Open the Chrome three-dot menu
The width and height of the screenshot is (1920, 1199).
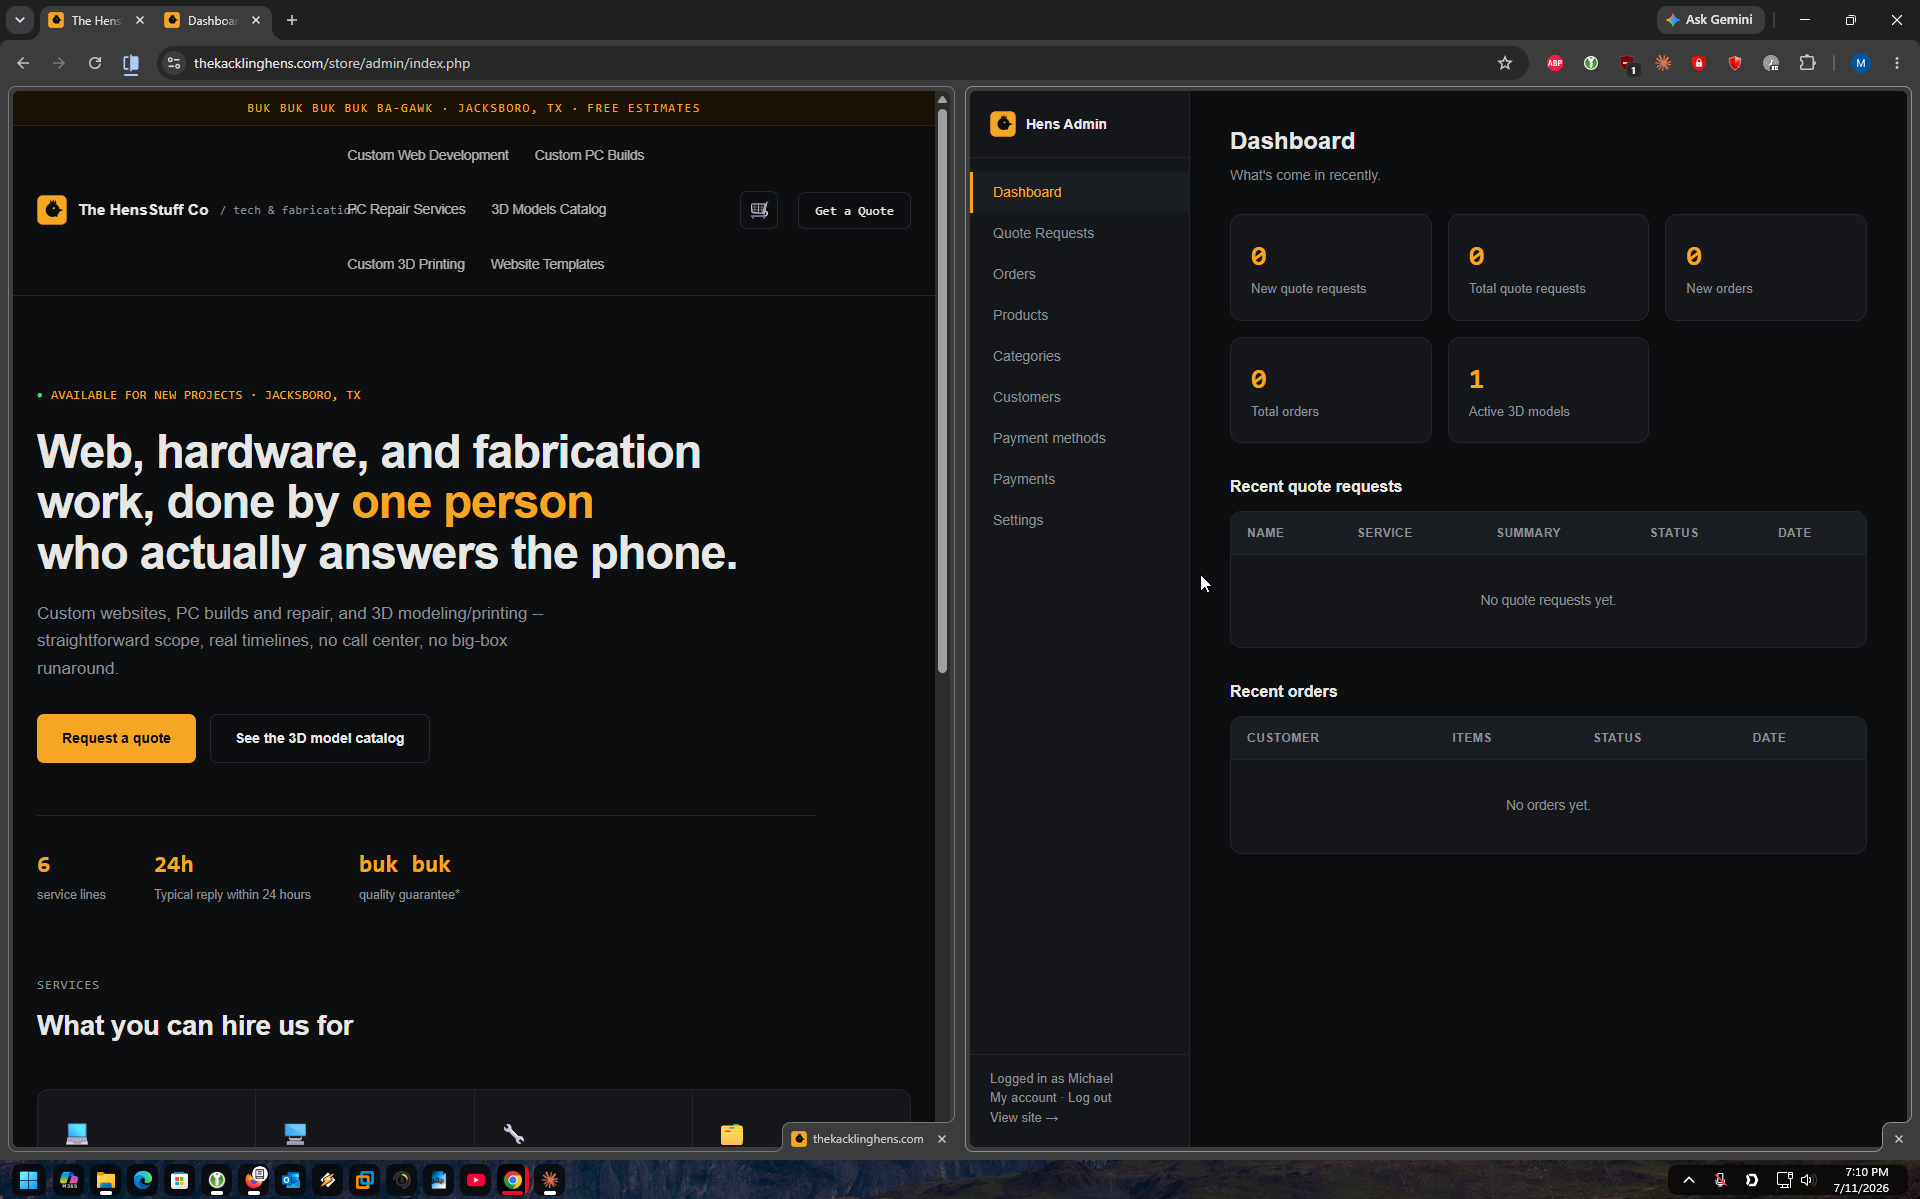pos(1897,63)
